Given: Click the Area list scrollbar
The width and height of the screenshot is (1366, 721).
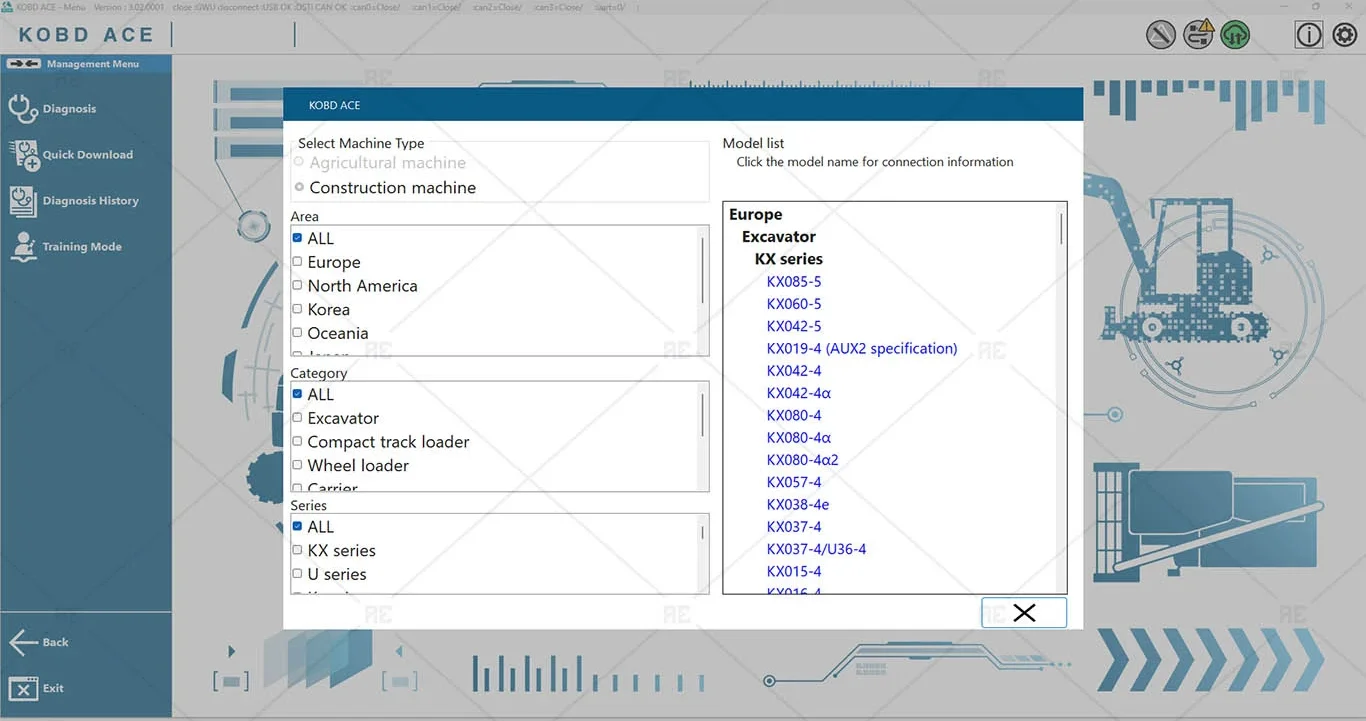Looking at the screenshot, I should [703, 271].
